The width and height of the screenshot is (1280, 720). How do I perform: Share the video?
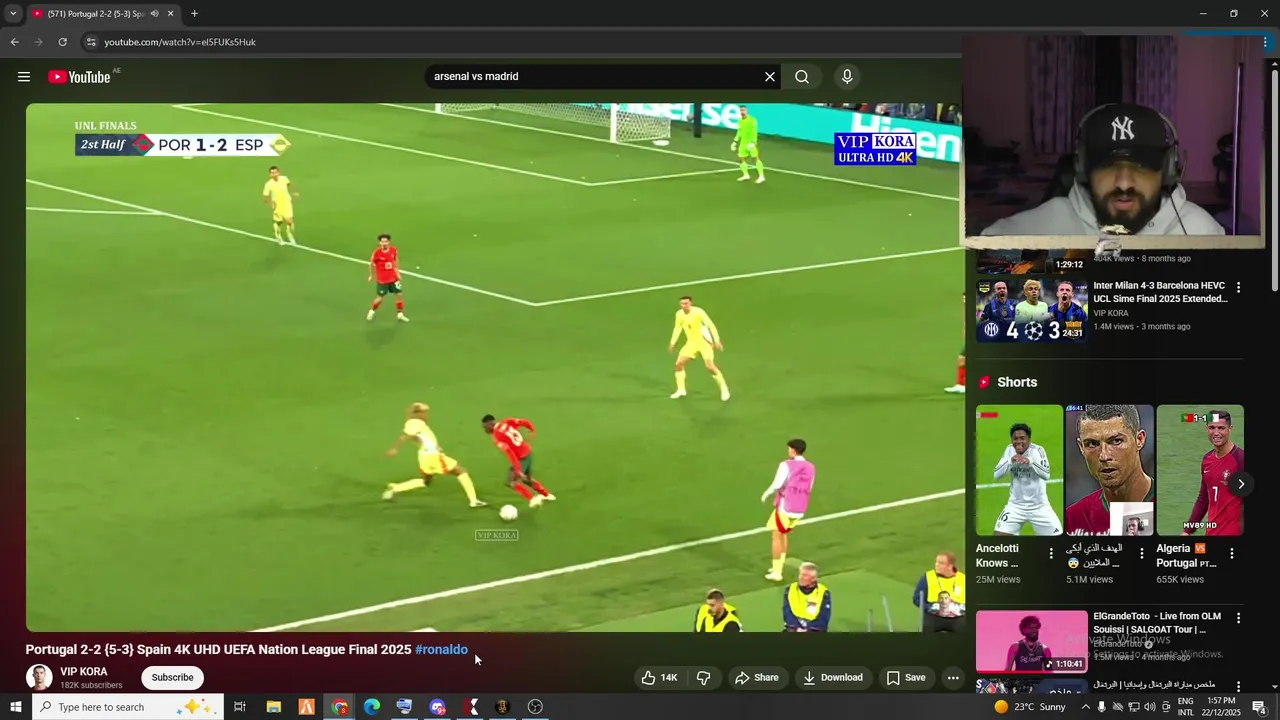pyautogui.click(x=756, y=678)
